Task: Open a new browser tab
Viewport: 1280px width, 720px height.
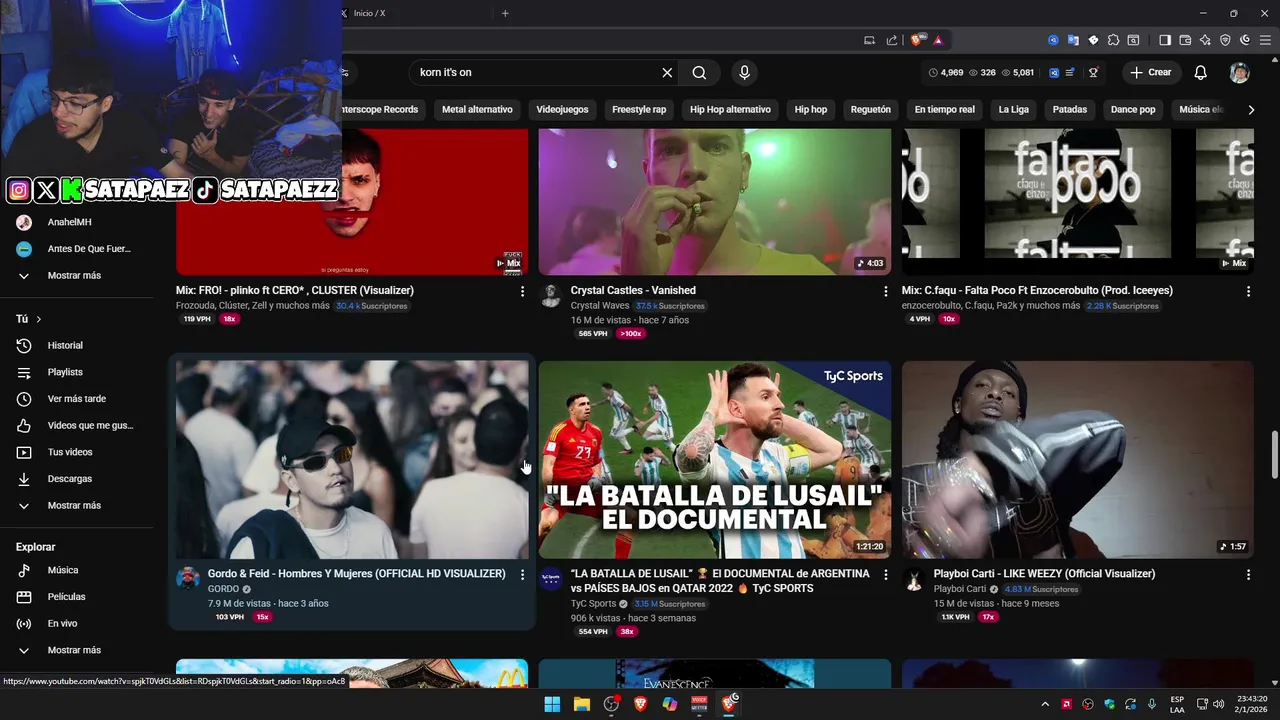Action: 505,13
